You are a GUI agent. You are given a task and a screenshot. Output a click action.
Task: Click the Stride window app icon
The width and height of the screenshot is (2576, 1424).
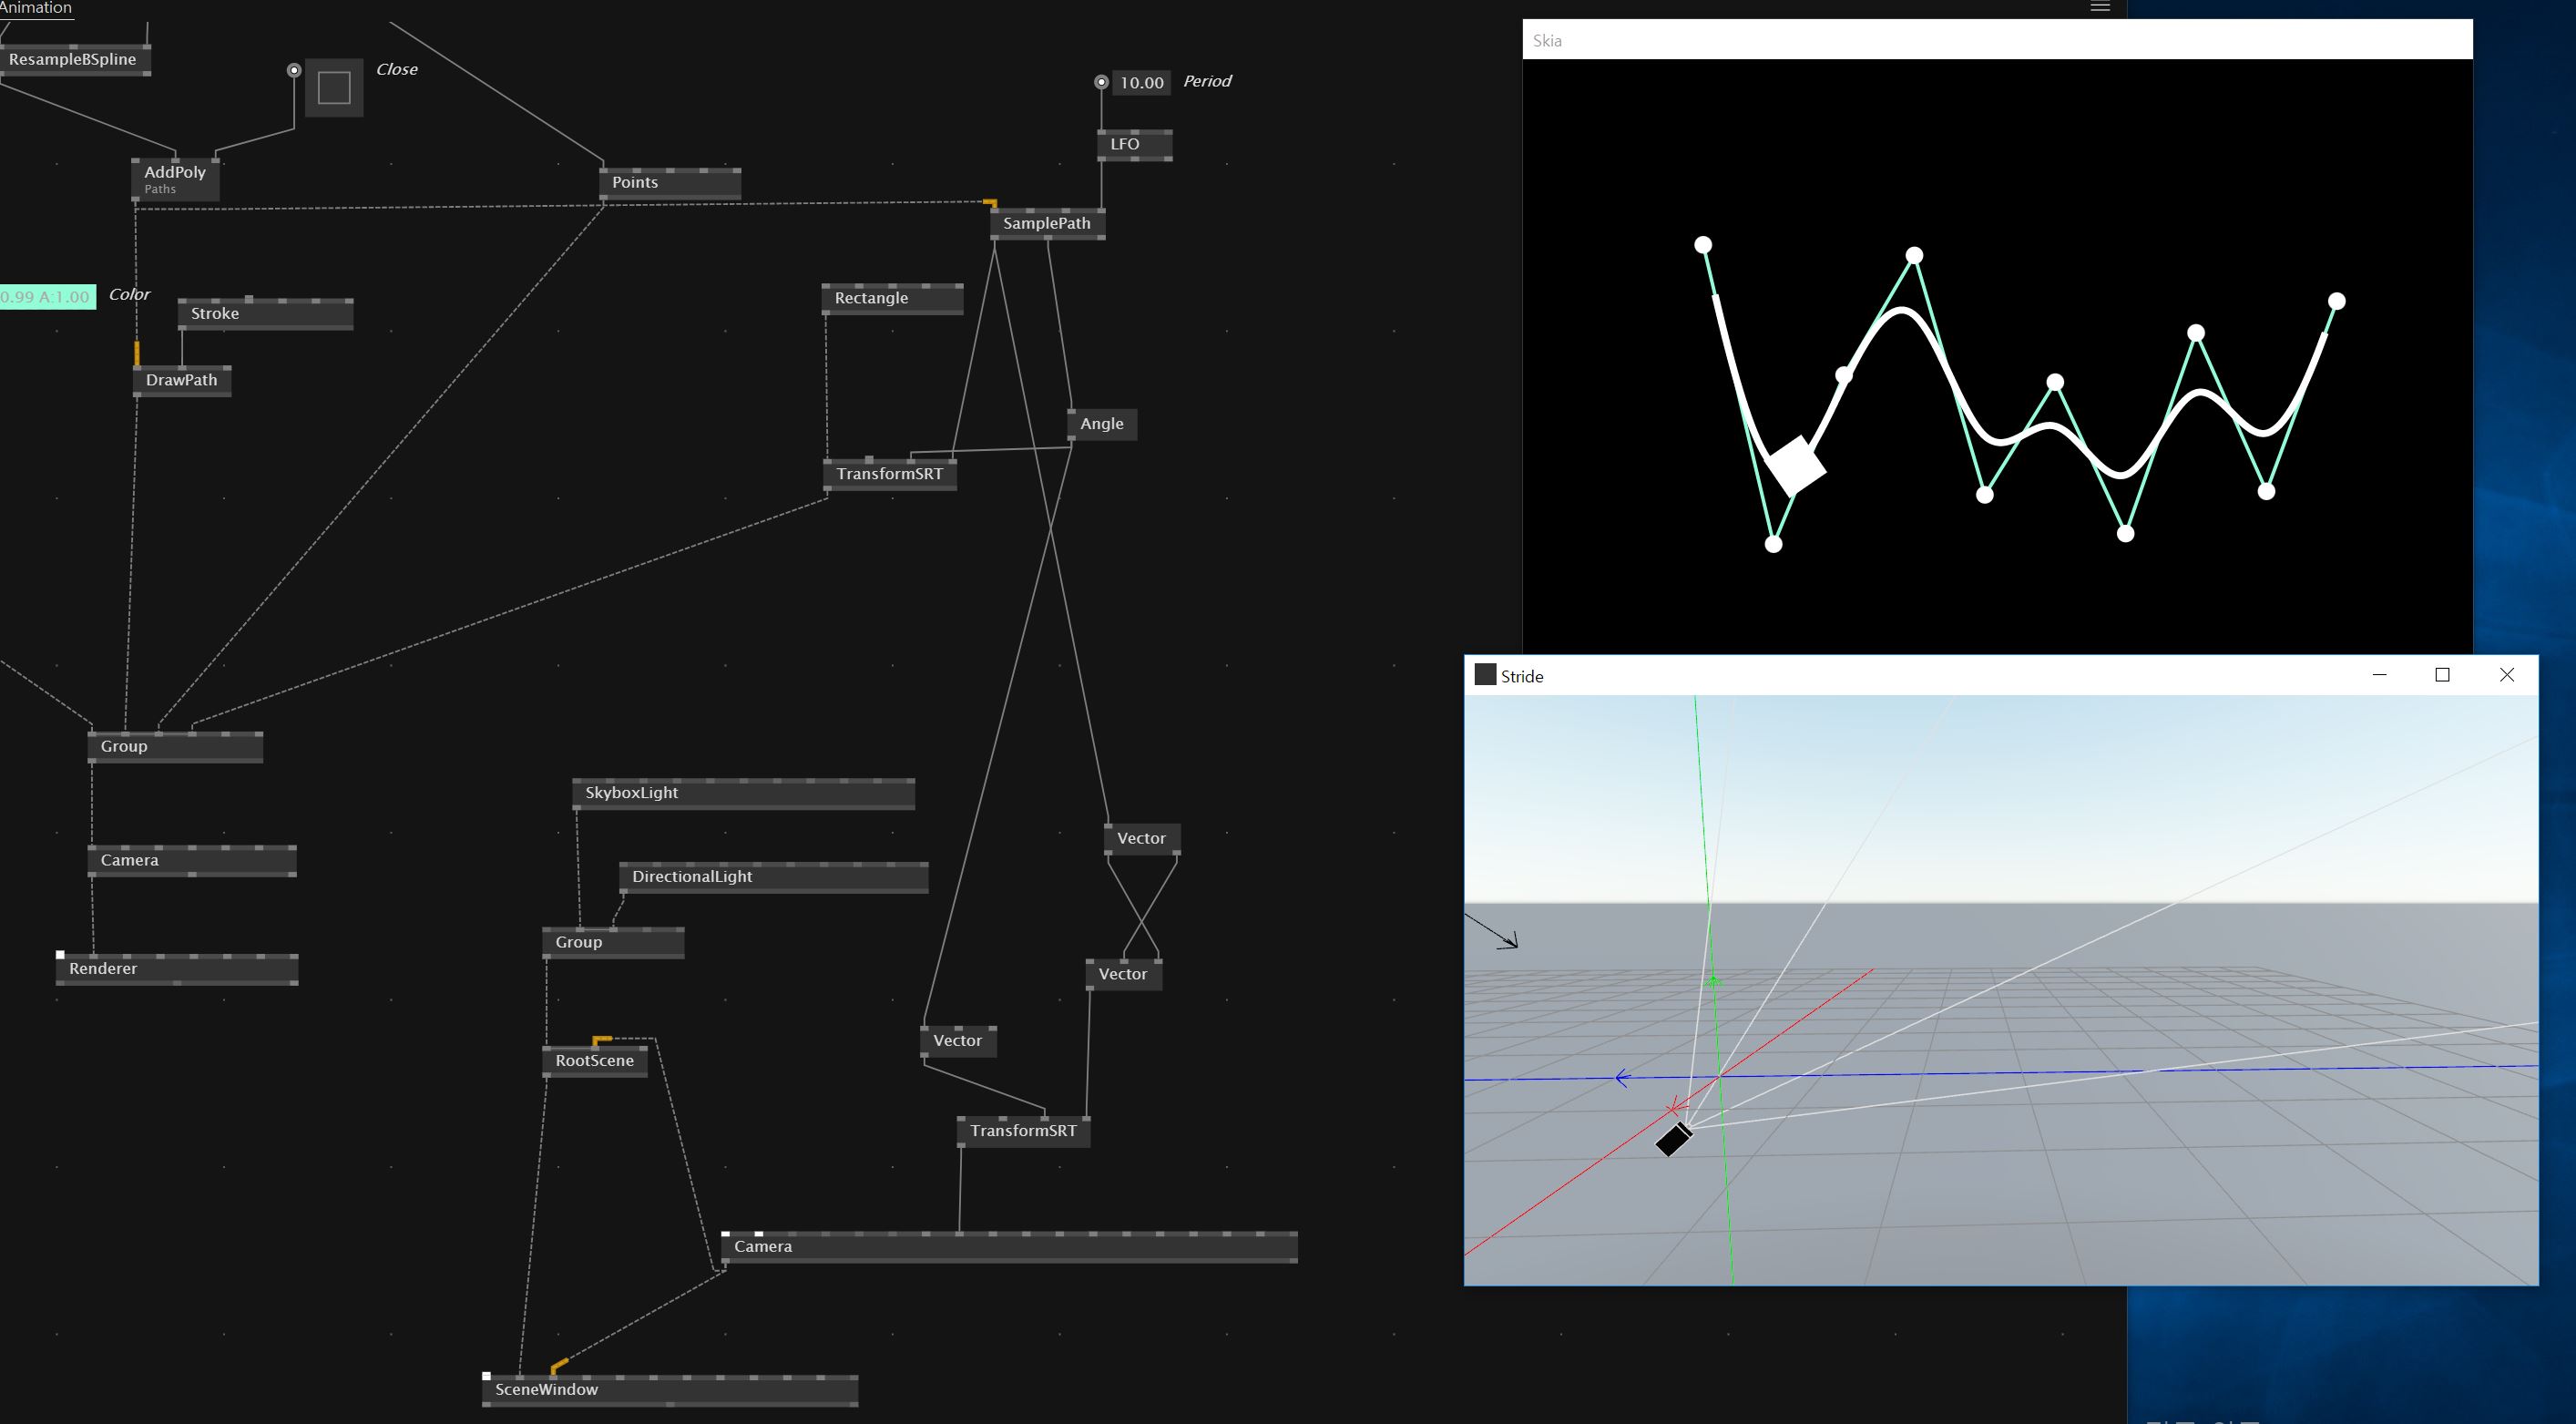1485,675
